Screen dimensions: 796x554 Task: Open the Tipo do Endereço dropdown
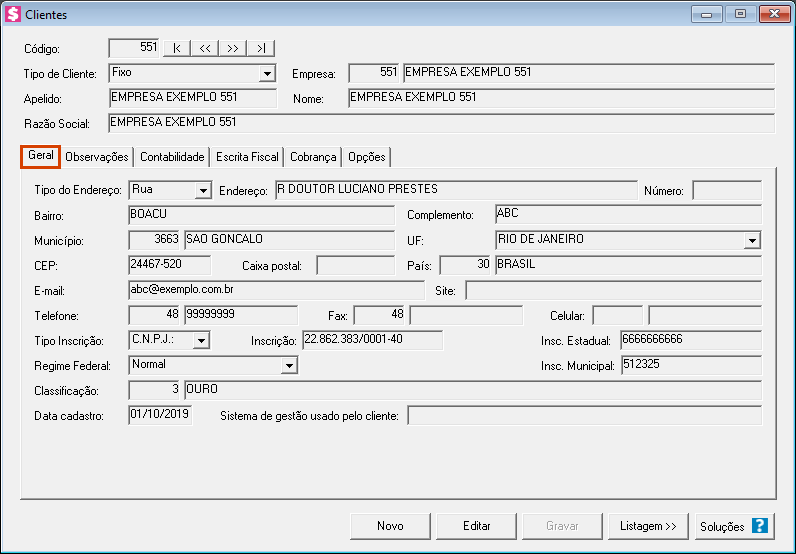(x=203, y=190)
